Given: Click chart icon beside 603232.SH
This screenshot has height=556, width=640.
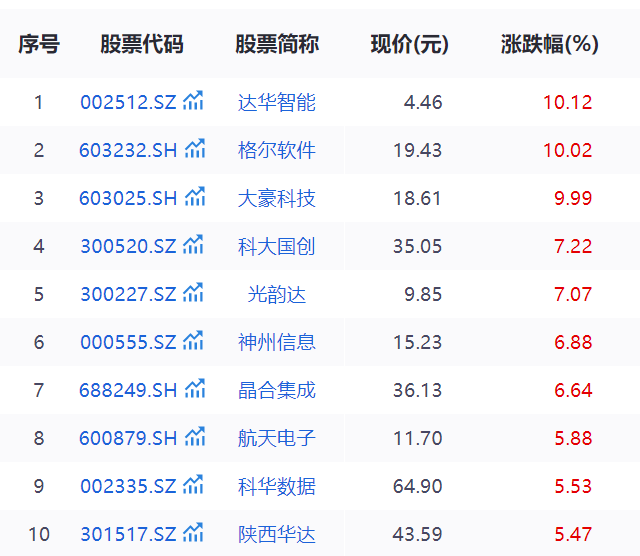Looking at the screenshot, I should tap(195, 149).
